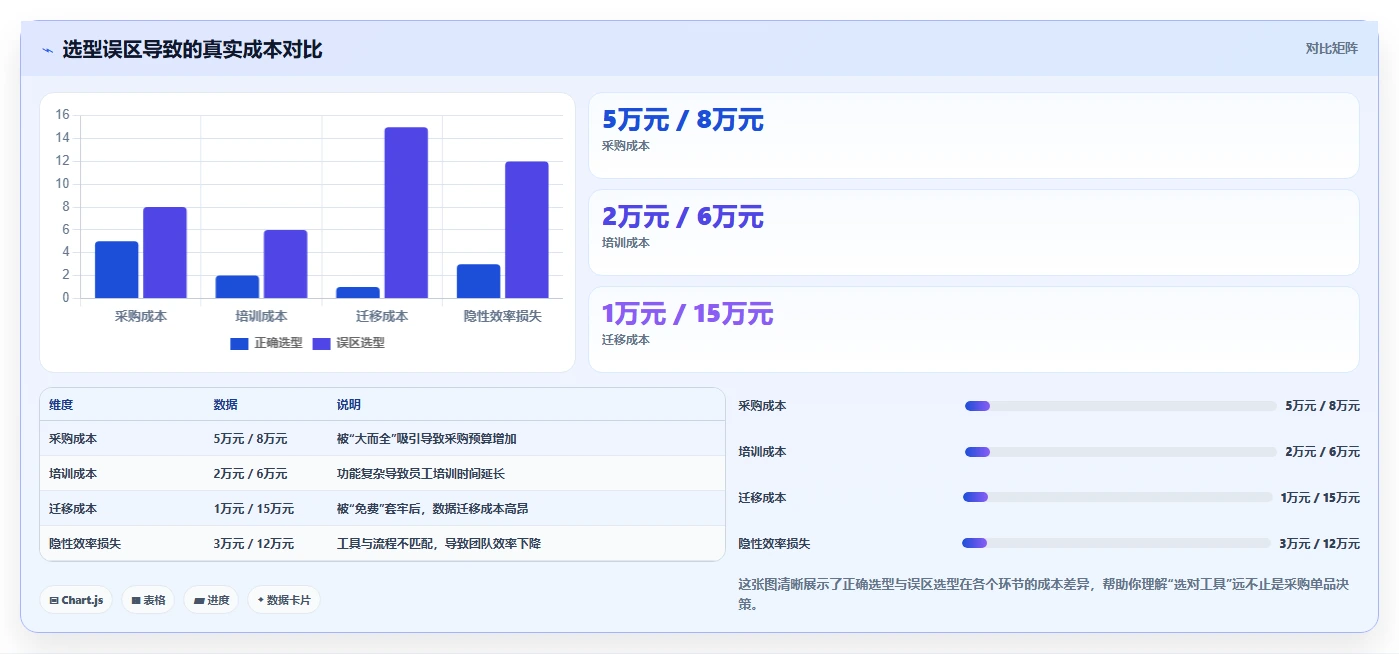Click the blue bar above 隐性效率损失
1399x654 pixels.
pyautogui.click(x=478, y=281)
